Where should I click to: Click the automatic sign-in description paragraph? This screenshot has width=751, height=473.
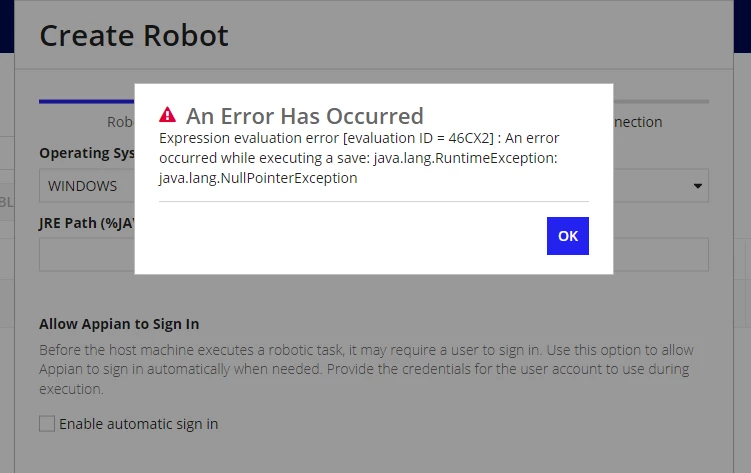366,369
